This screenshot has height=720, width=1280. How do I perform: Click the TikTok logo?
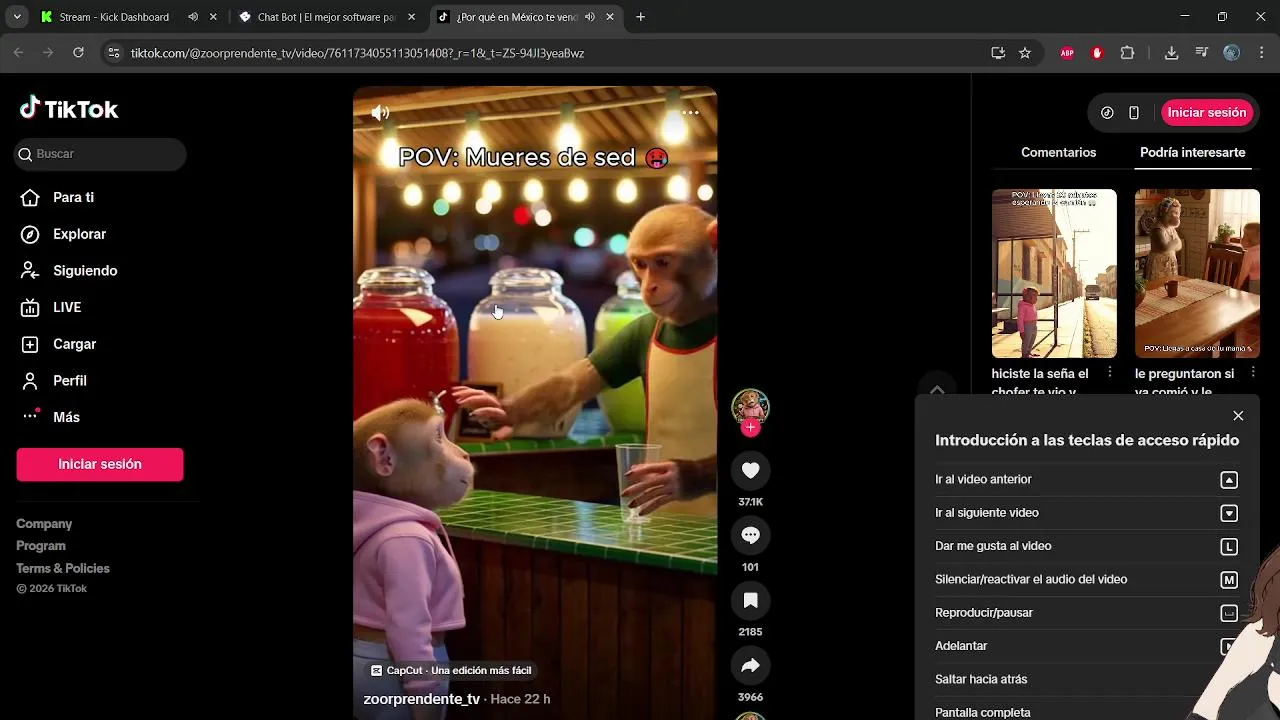point(69,109)
